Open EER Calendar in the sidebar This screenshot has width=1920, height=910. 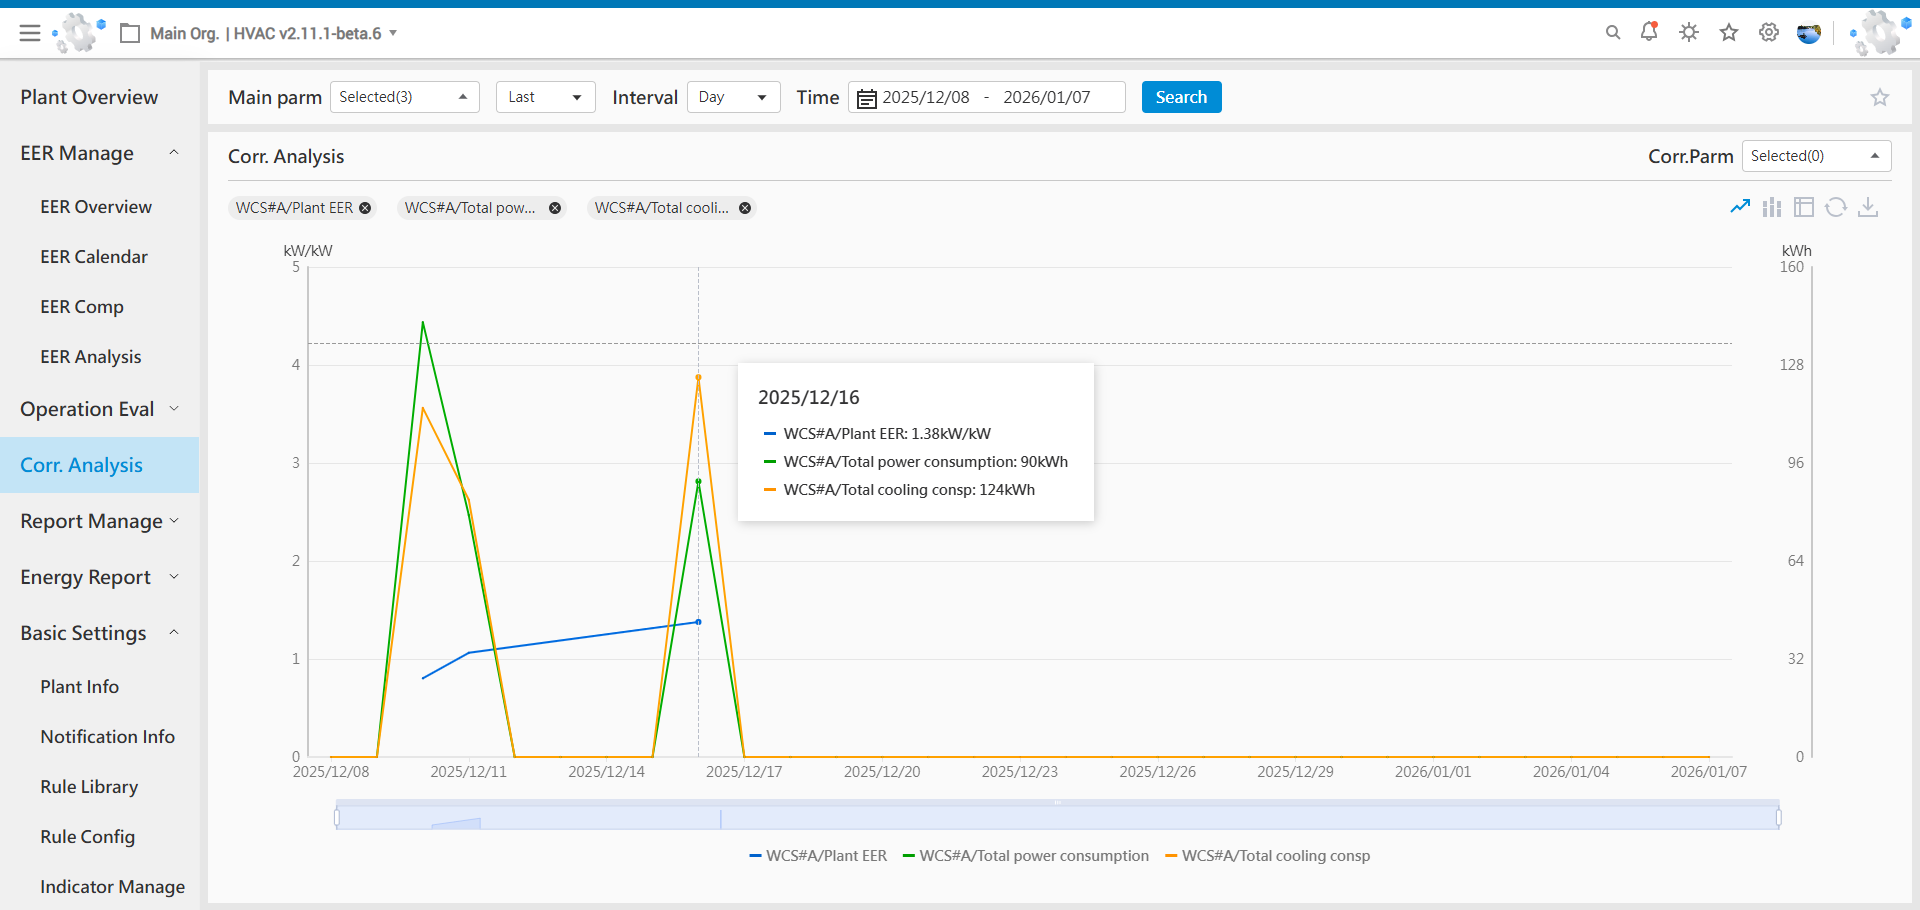pos(94,257)
